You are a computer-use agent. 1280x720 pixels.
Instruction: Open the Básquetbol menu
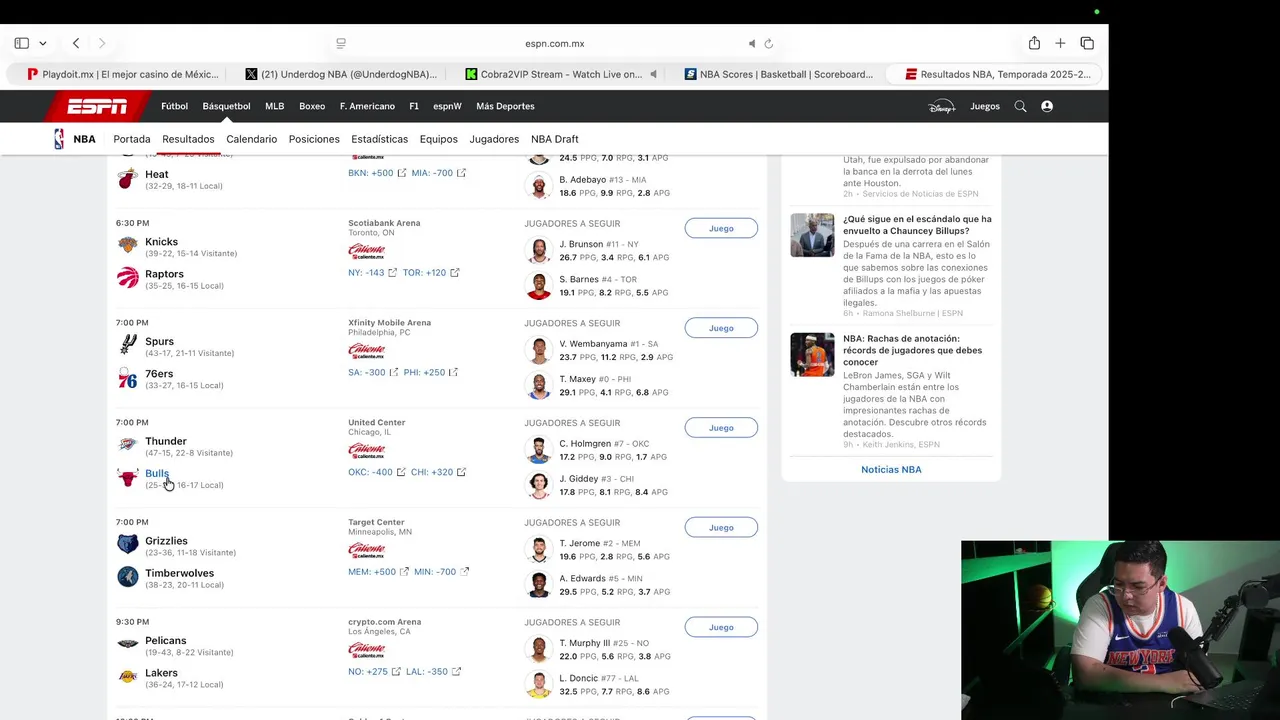(226, 106)
